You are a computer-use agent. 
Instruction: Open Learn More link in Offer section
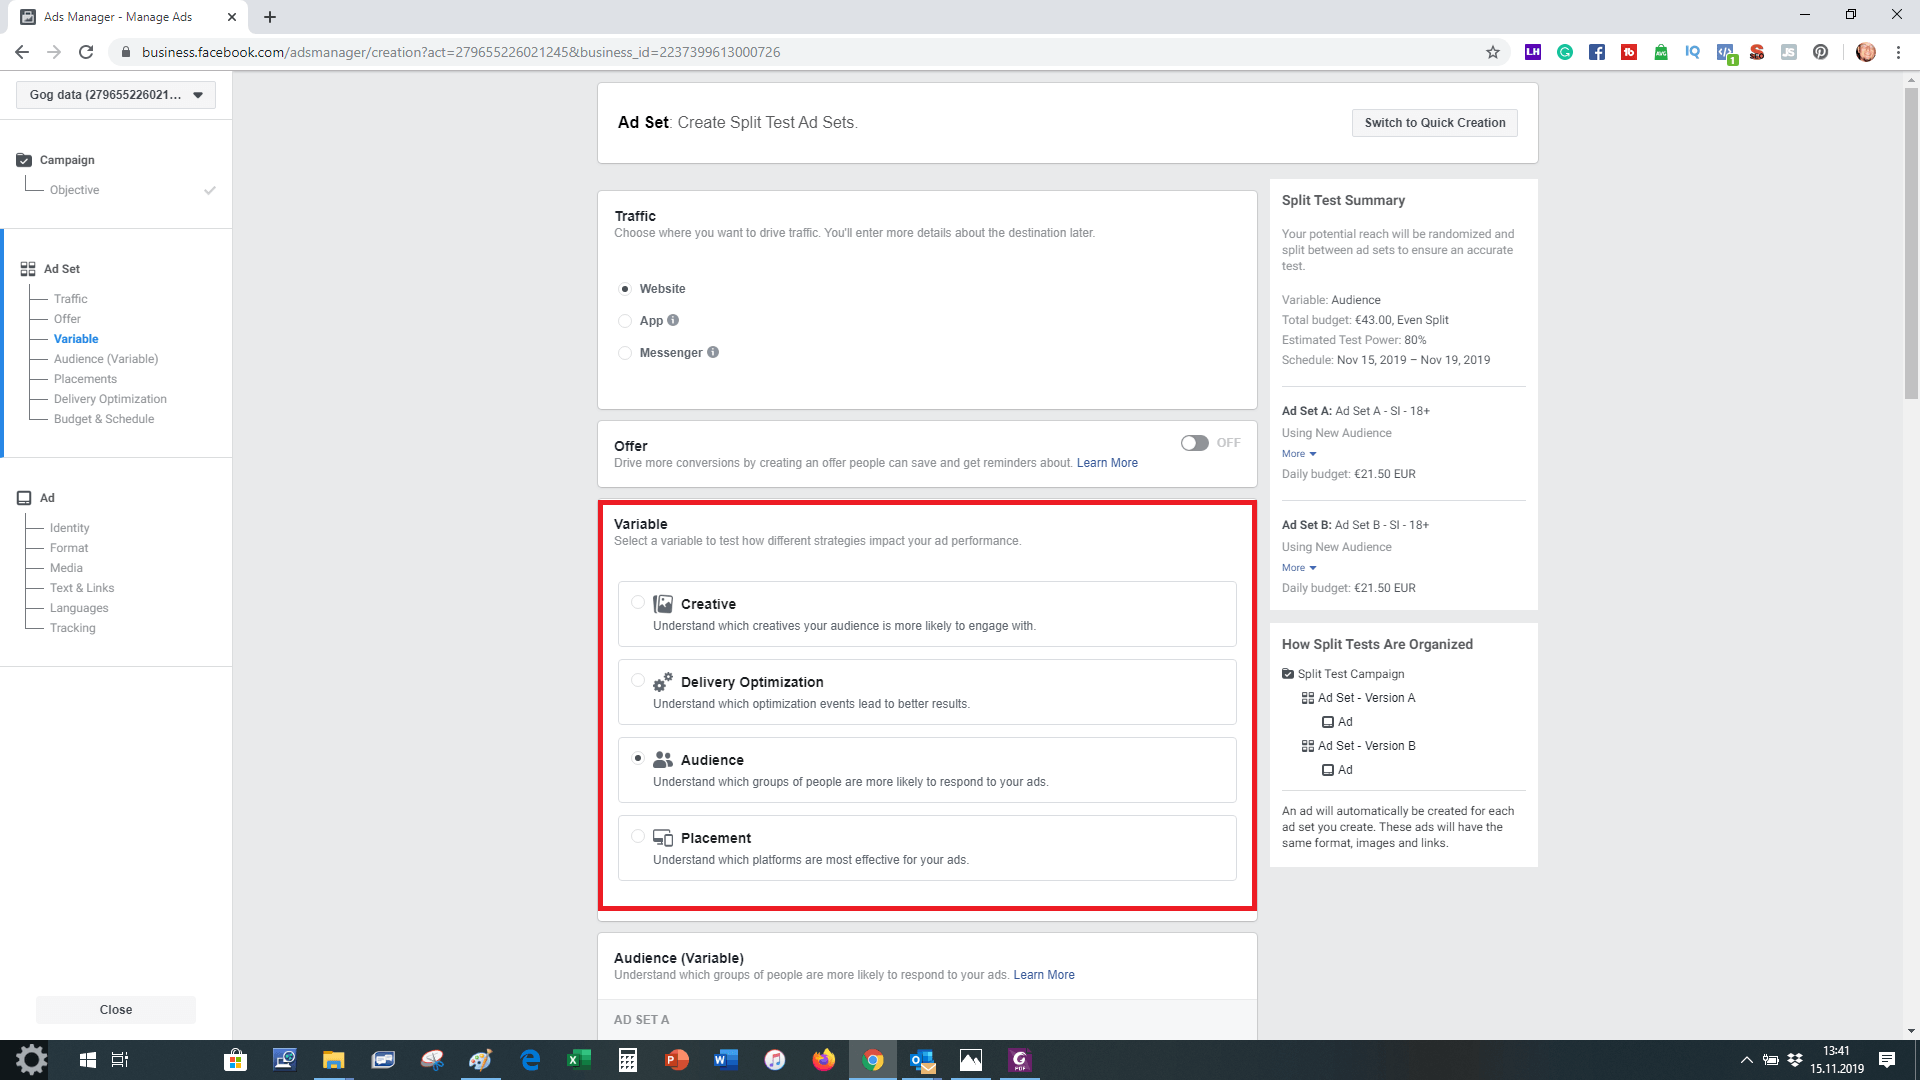(1107, 463)
